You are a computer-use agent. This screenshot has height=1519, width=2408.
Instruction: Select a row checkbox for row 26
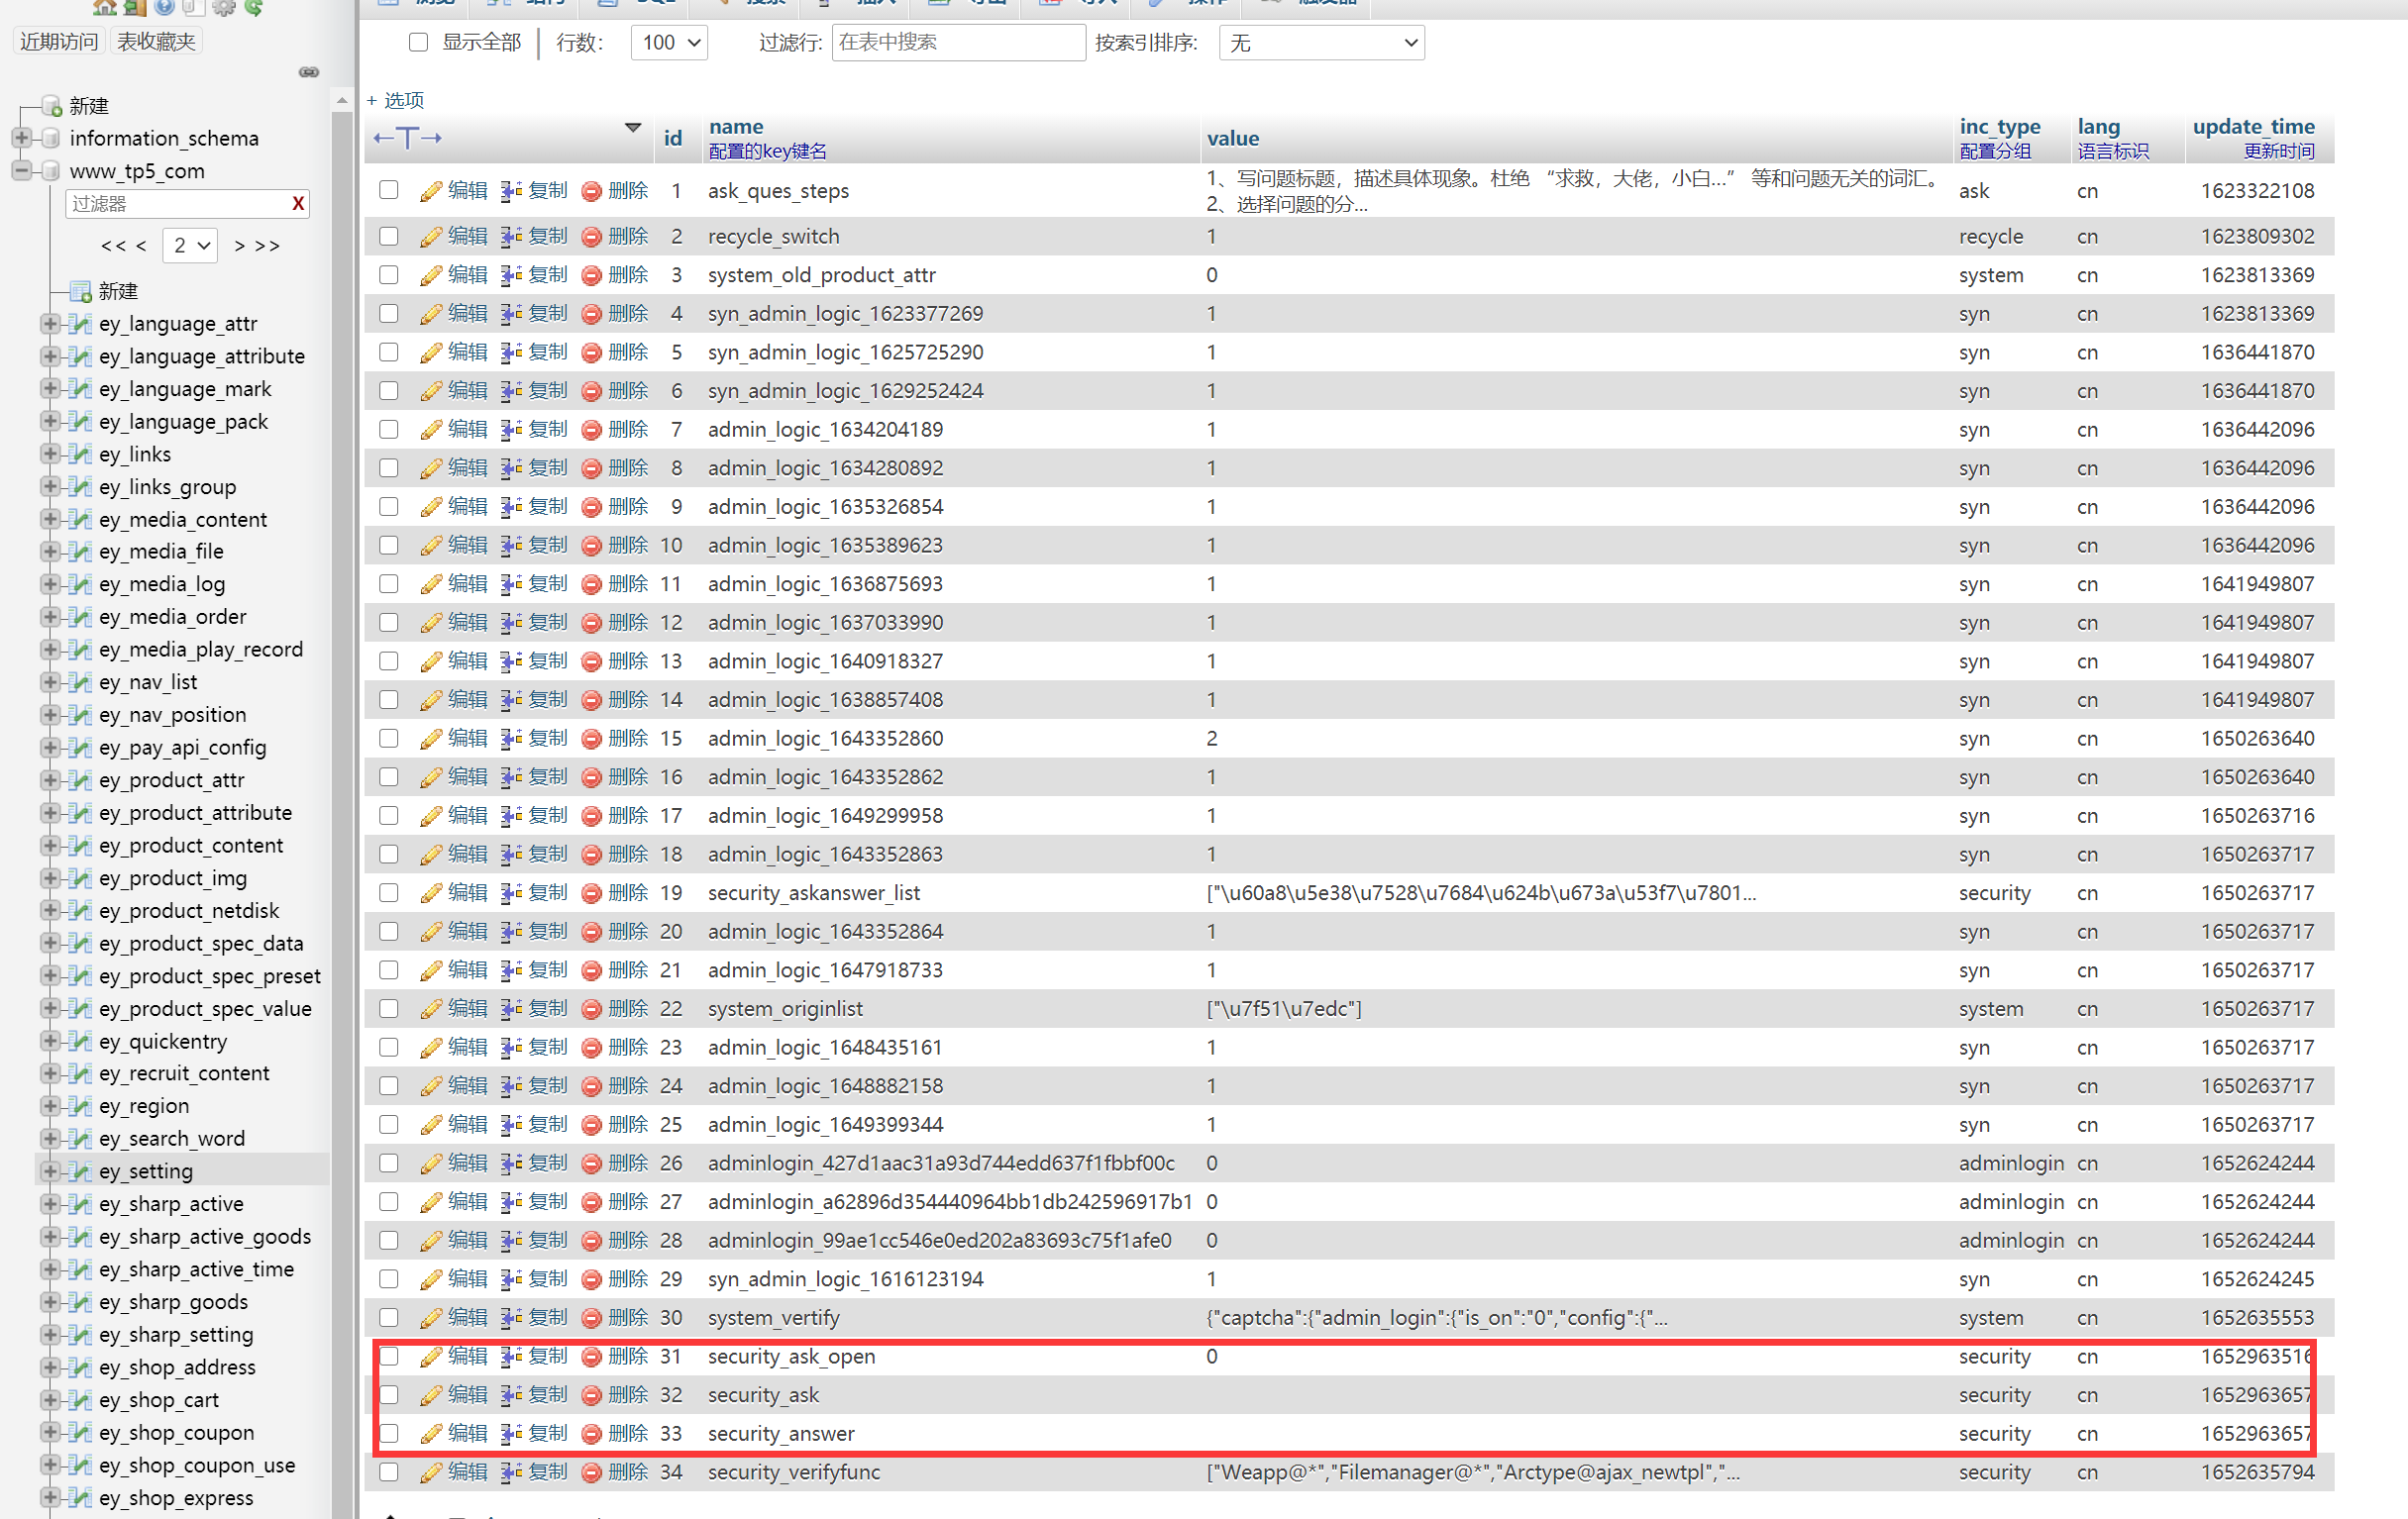pyautogui.click(x=386, y=1162)
